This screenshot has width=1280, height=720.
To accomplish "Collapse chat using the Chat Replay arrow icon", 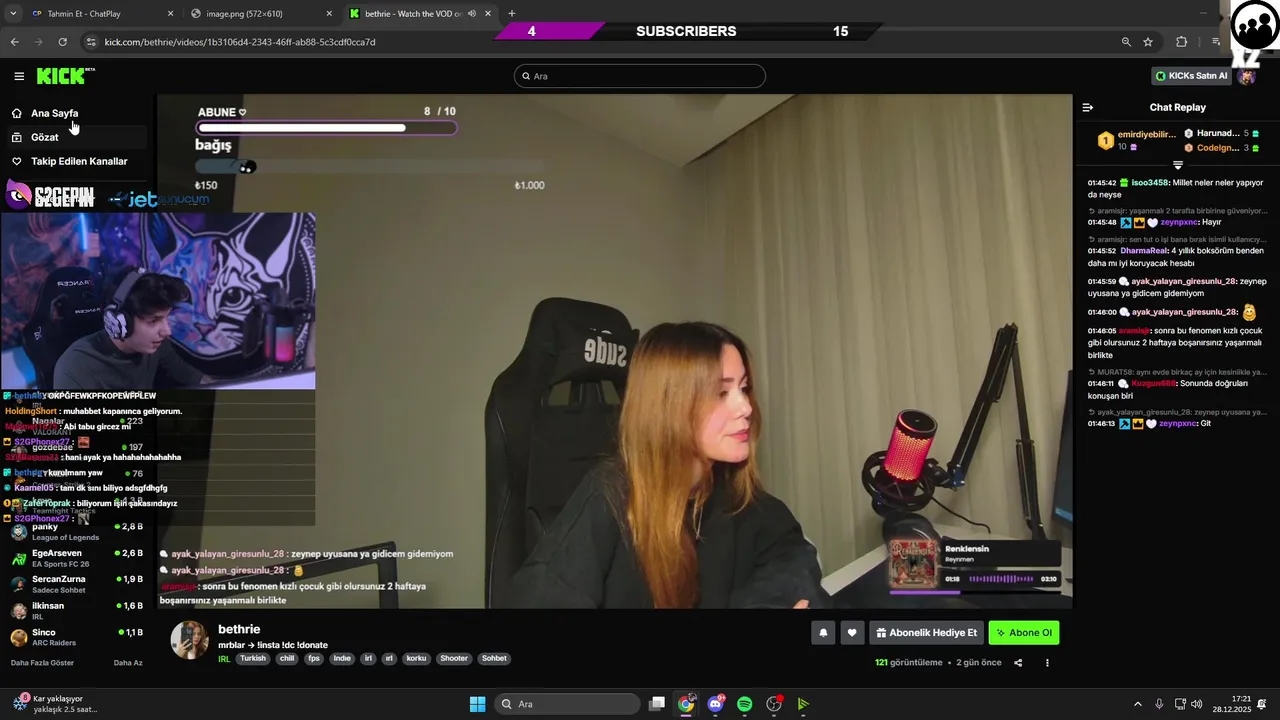I will pos(1088,107).
